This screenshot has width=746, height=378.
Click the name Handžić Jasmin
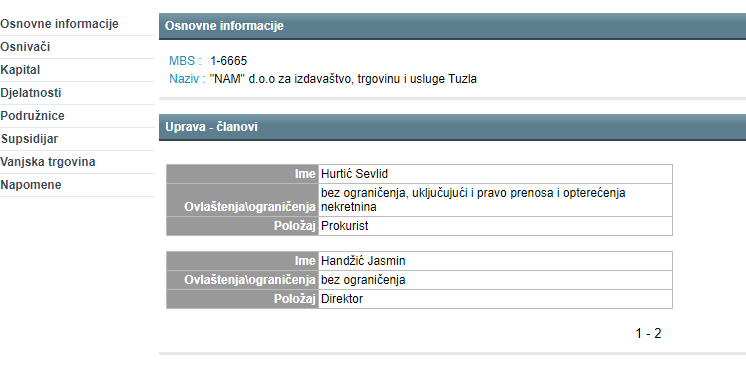coord(363,261)
